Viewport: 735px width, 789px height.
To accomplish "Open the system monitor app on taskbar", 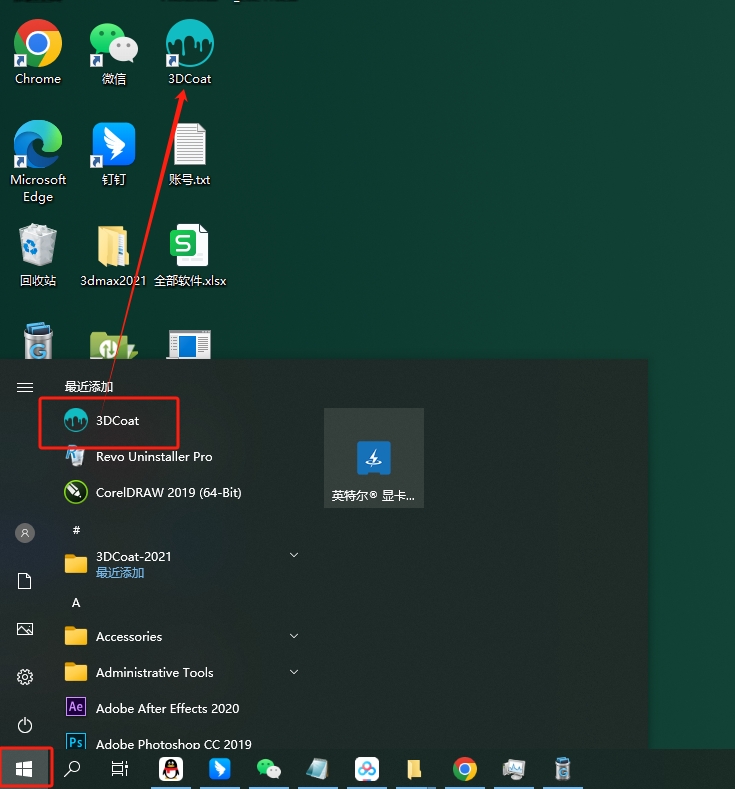I will 514,769.
